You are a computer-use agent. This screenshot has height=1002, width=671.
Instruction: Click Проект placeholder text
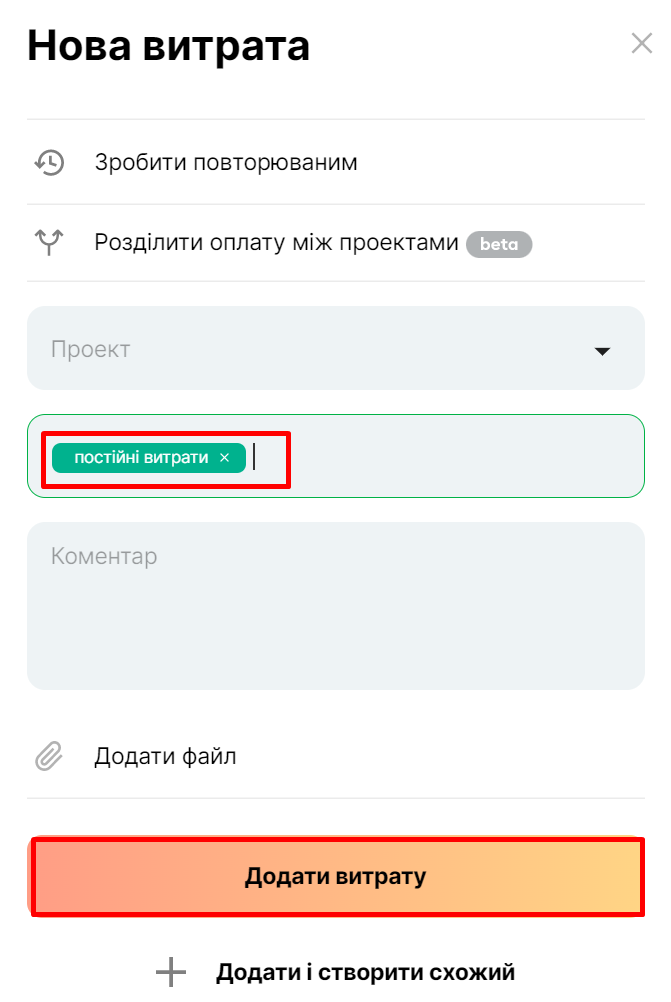91,350
